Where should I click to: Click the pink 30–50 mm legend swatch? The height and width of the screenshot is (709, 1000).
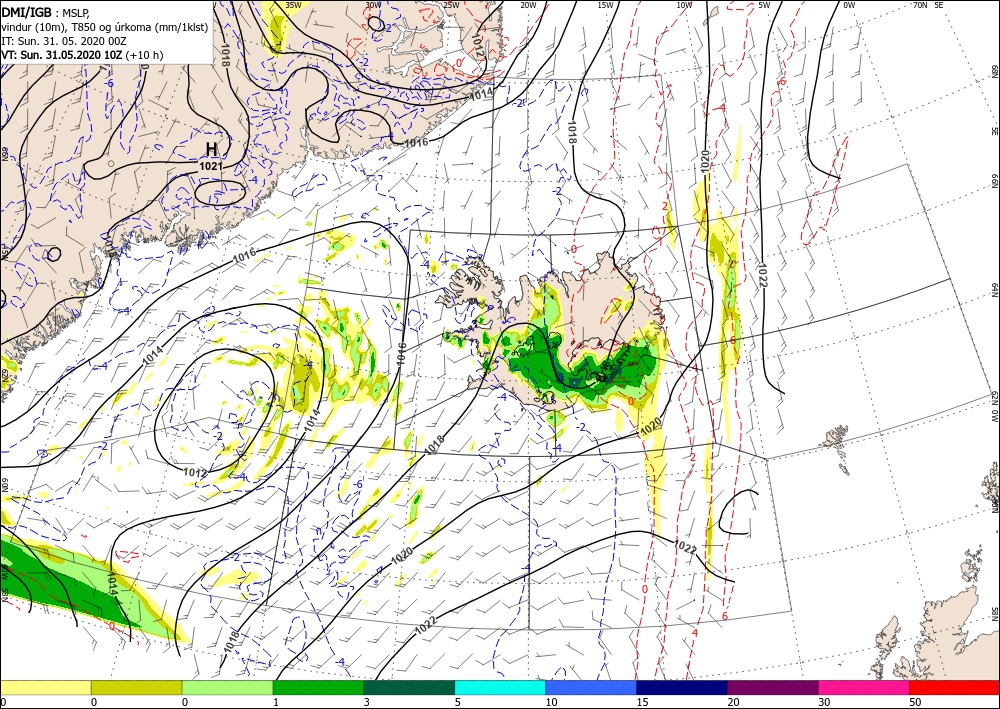click(x=864, y=687)
